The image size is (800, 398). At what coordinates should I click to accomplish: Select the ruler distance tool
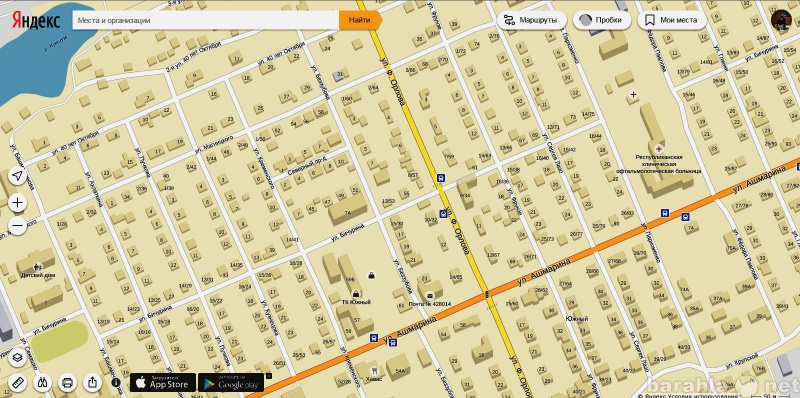(17, 382)
